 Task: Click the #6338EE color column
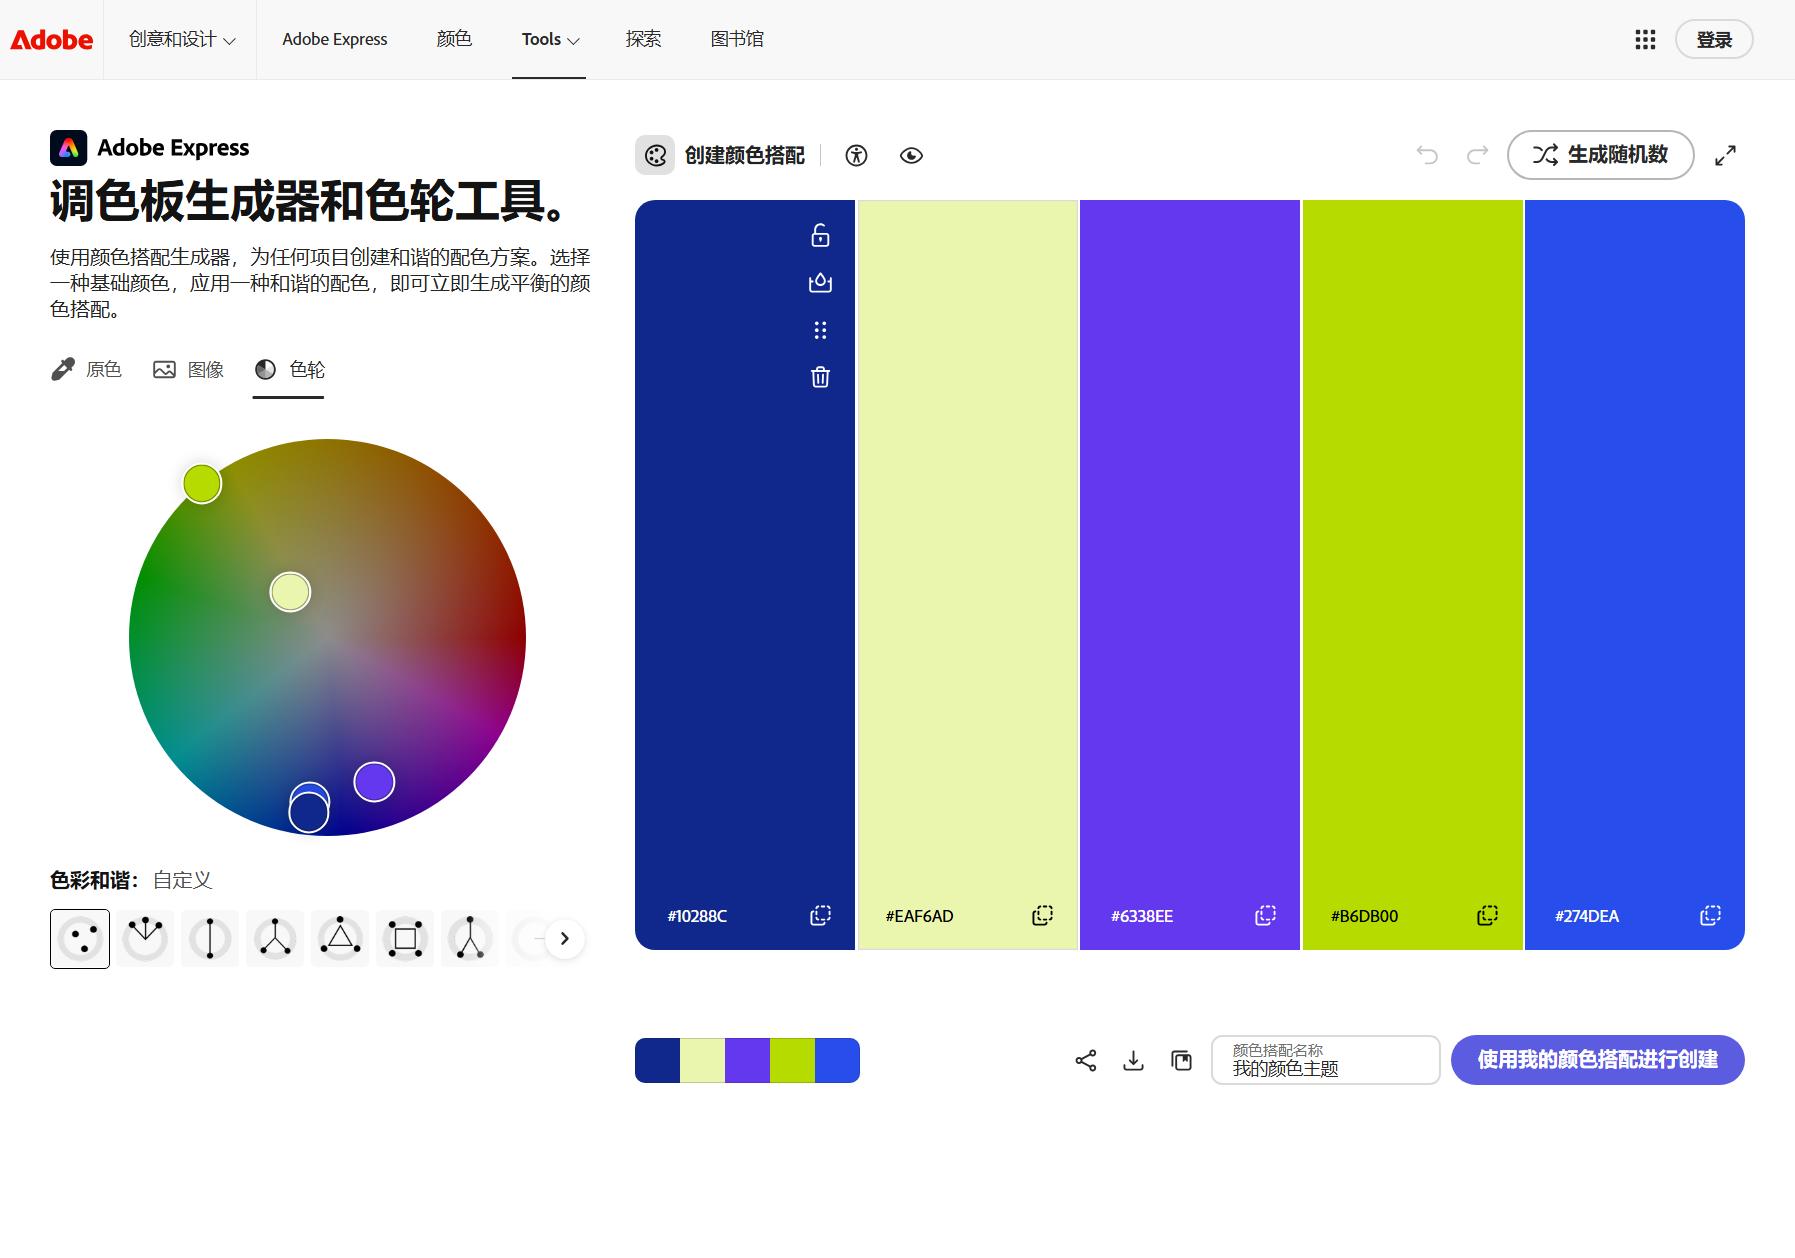tap(1190, 575)
